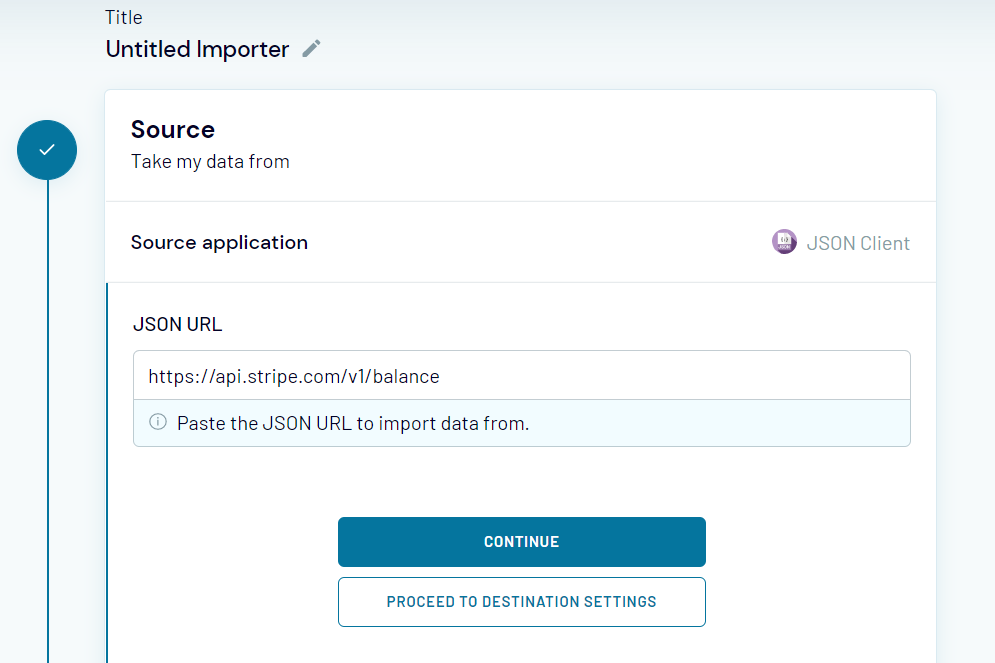This screenshot has width=995, height=663.
Task: Click the completed Source step checkmark circle
Action: click(47, 150)
